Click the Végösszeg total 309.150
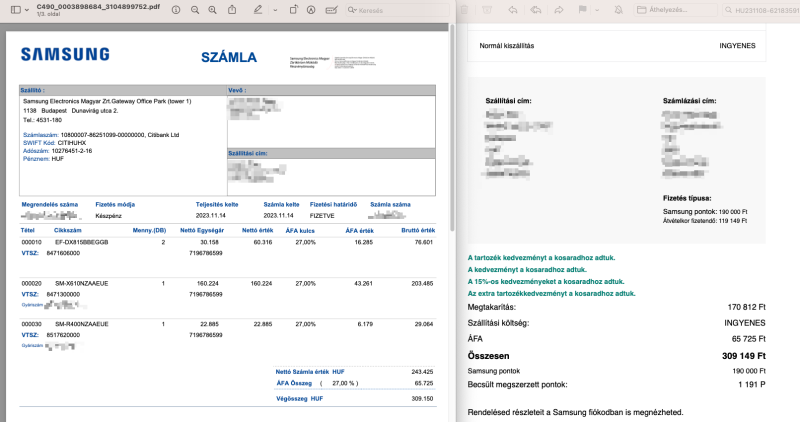 [x=422, y=399]
